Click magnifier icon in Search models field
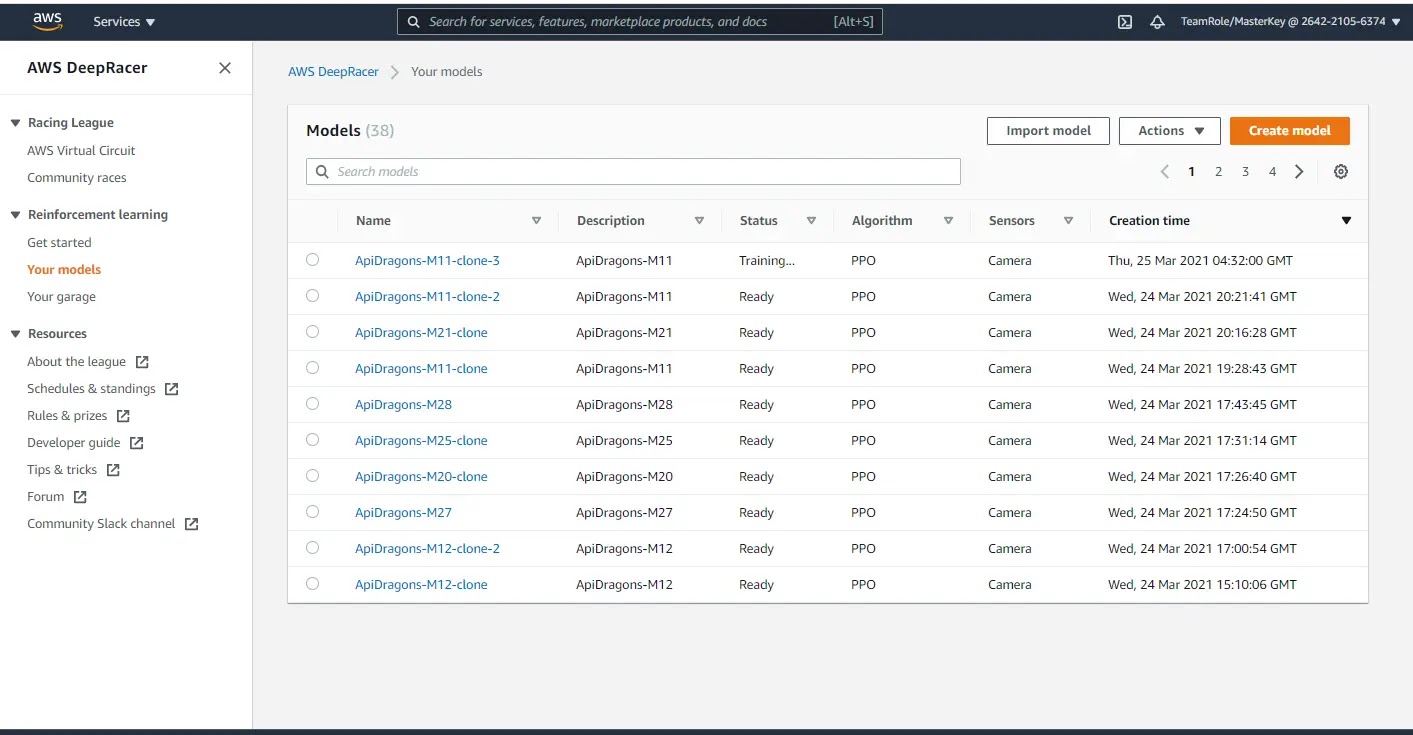This screenshot has height=735, width=1413. coord(322,172)
